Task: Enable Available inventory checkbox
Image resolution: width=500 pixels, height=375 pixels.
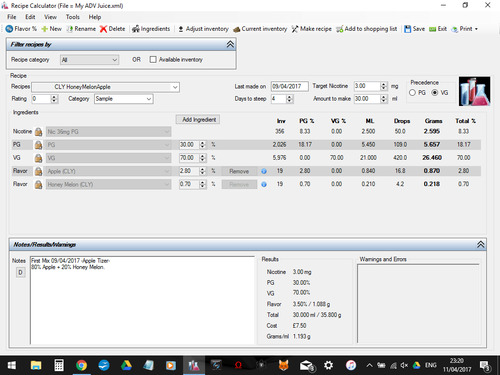Action: coord(153,60)
